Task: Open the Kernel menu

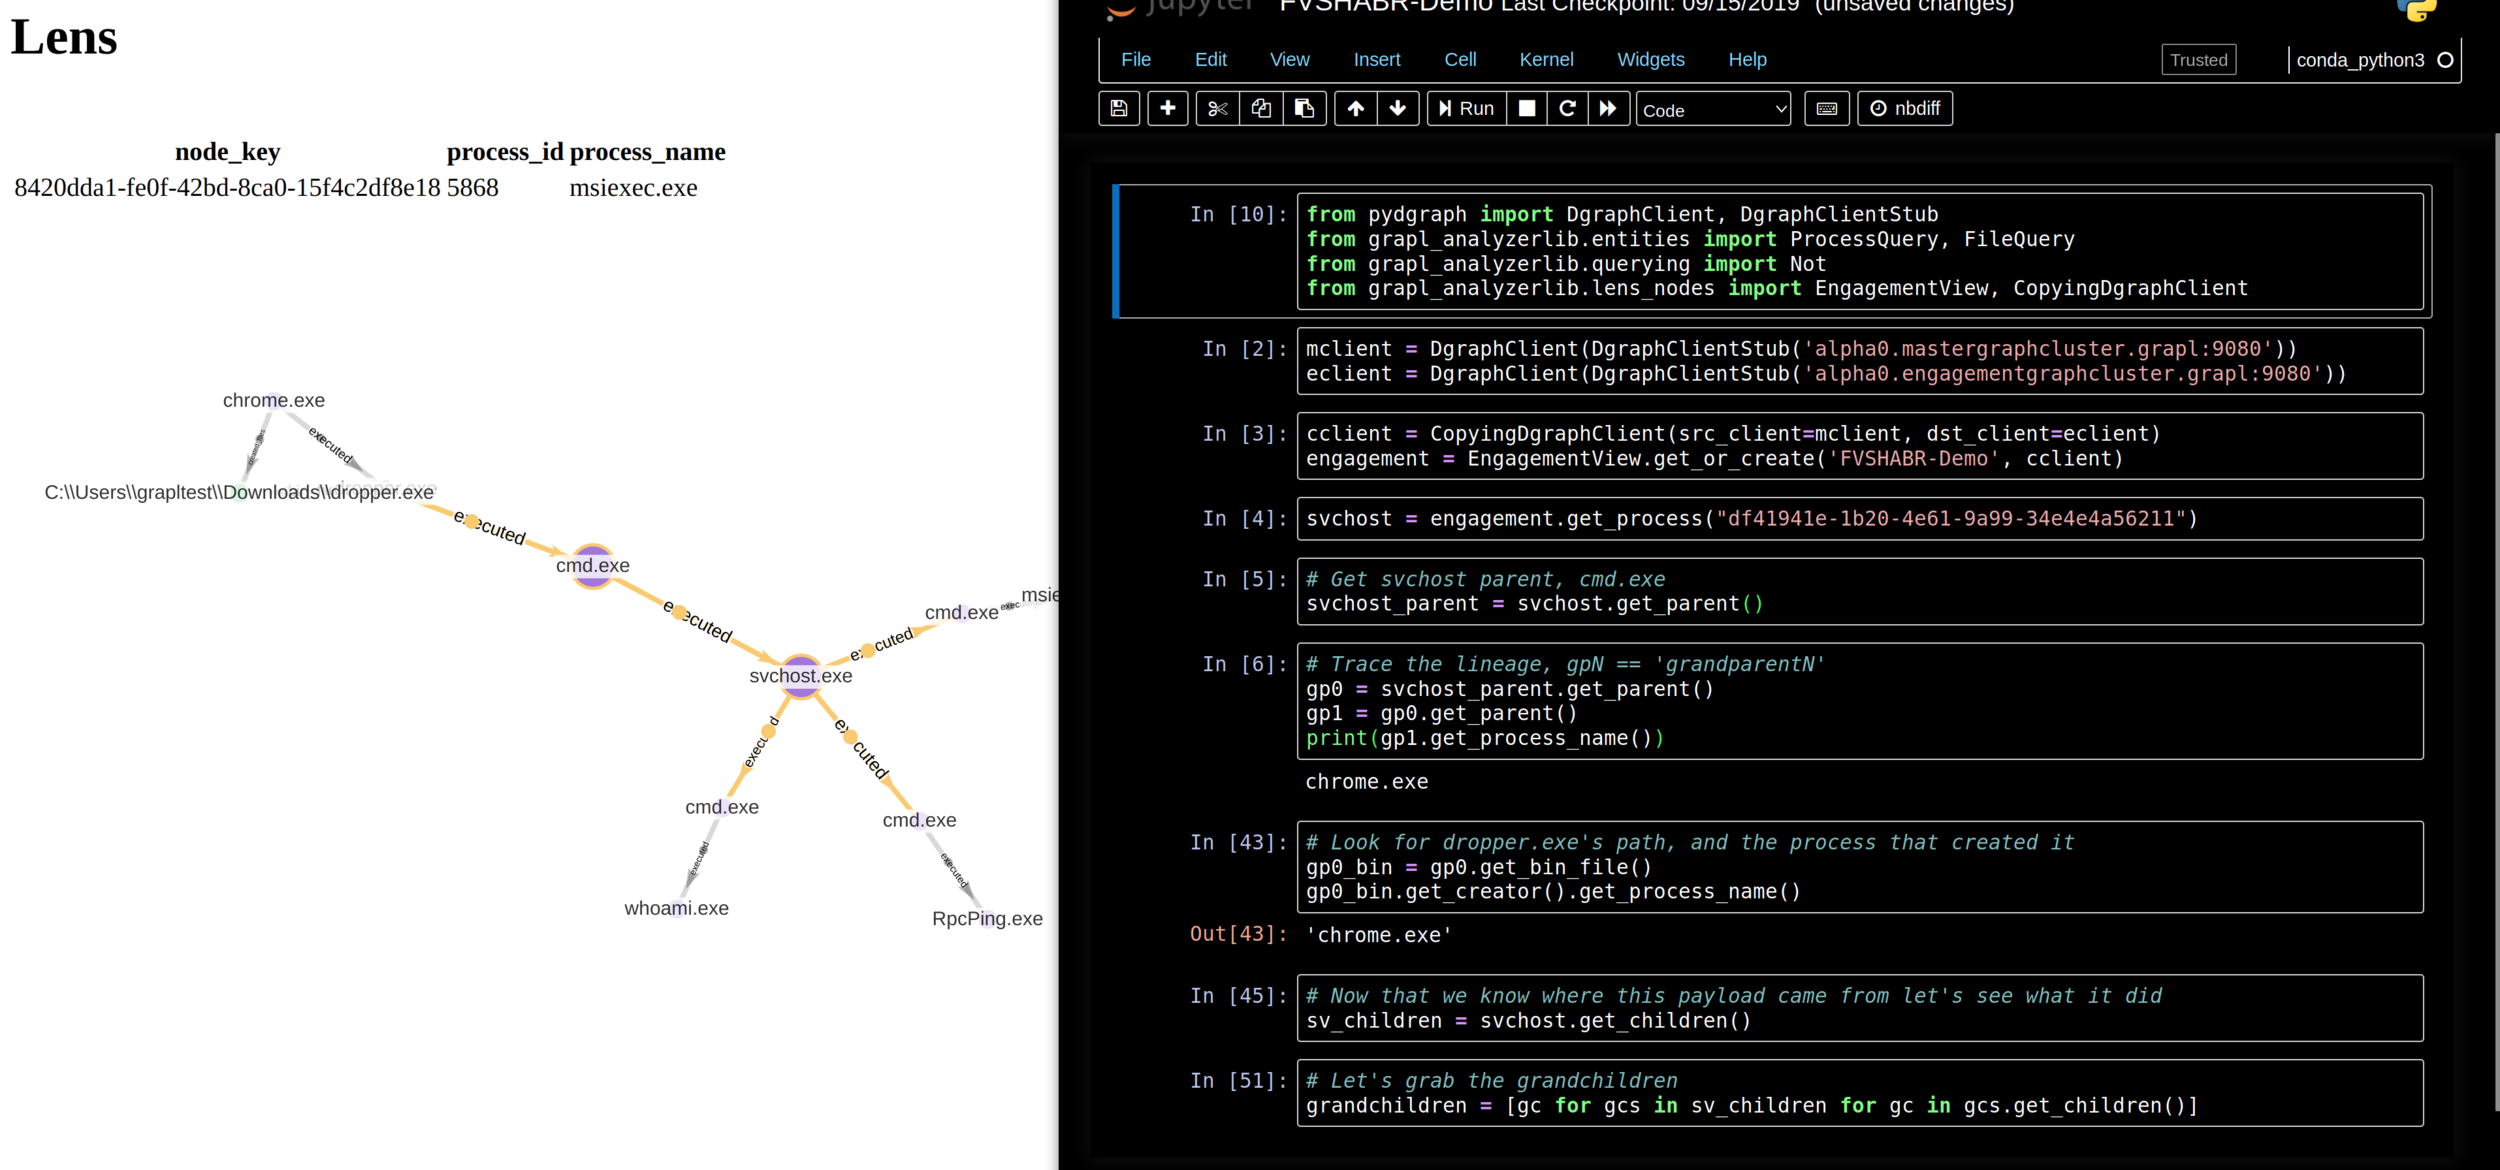Action: coord(1545,60)
